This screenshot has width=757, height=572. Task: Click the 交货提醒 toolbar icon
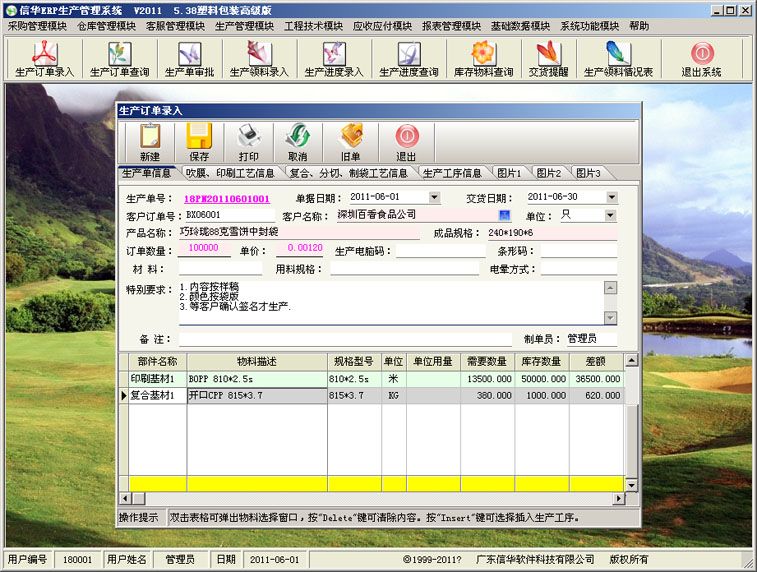pyautogui.click(x=548, y=58)
